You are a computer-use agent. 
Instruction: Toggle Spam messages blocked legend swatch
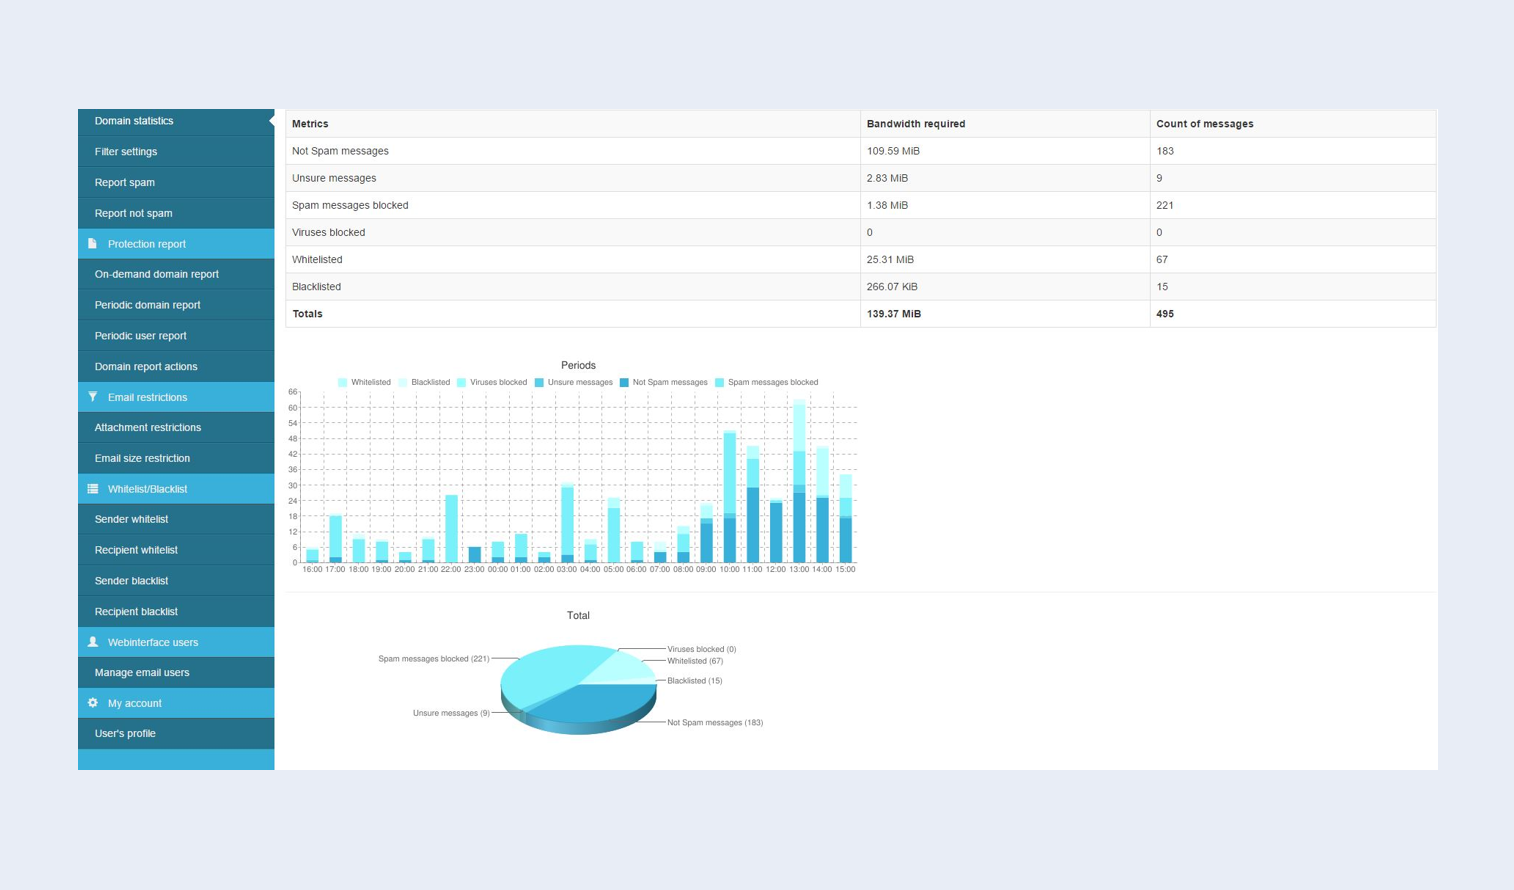tap(720, 382)
